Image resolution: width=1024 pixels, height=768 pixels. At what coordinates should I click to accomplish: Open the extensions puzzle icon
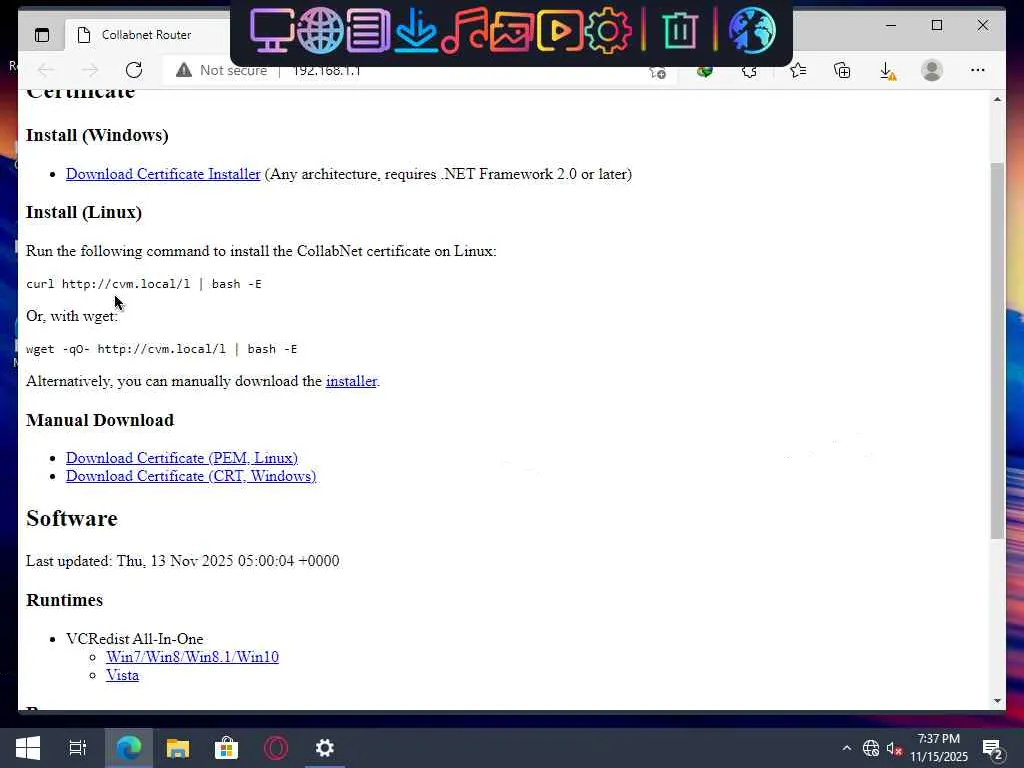pyautogui.click(x=750, y=71)
